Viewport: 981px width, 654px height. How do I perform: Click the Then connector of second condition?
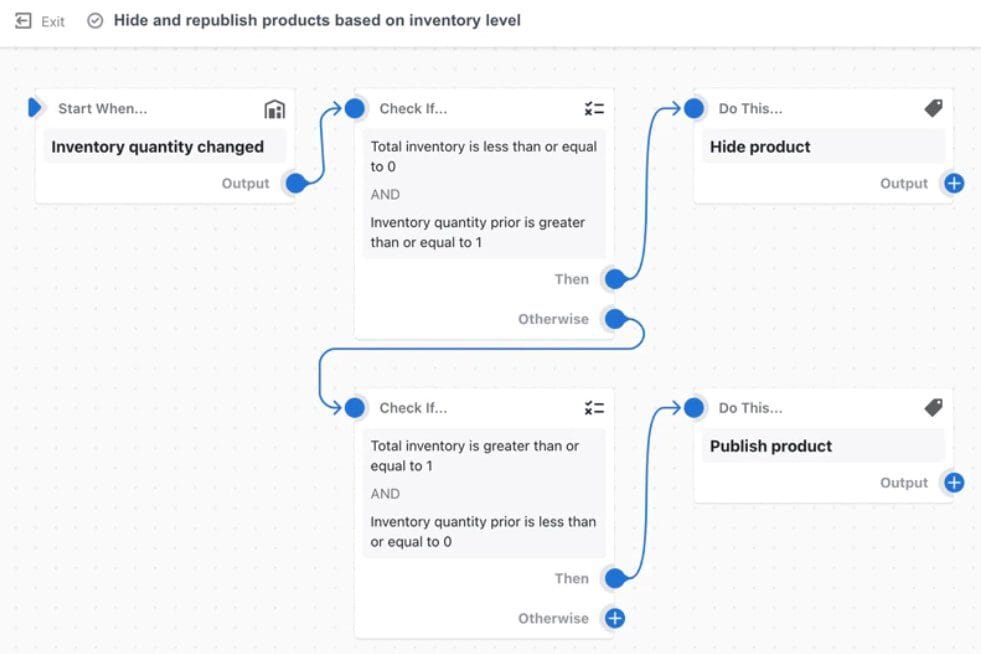[x=615, y=578]
